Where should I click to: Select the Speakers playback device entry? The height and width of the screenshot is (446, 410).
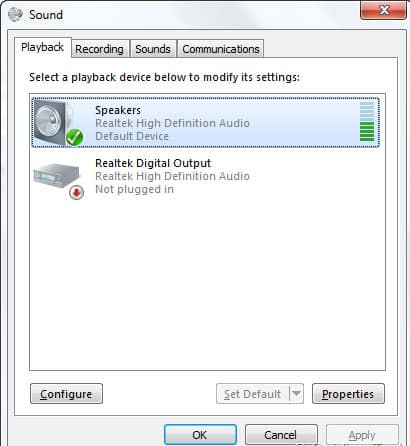[x=206, y=123]
